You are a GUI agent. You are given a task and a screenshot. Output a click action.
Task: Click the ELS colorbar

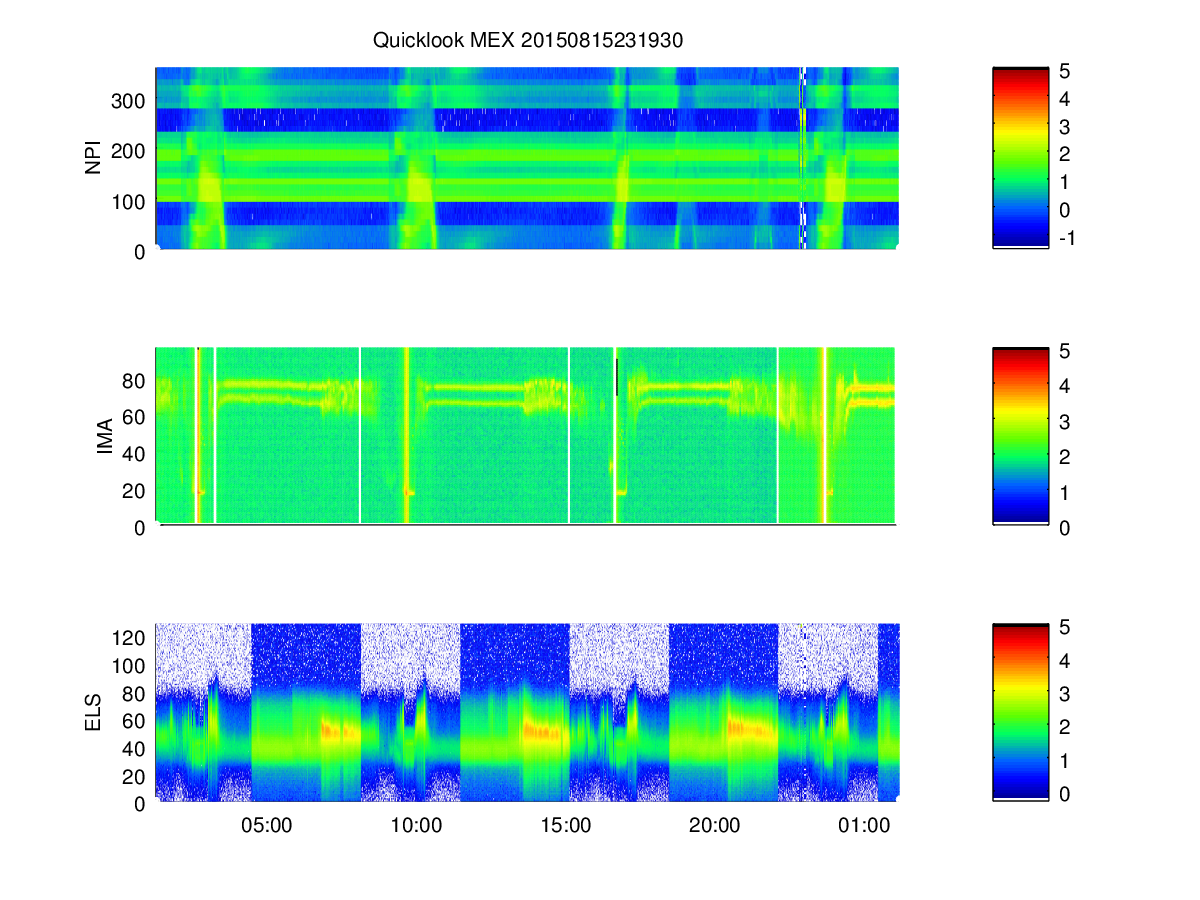click(1020, 711)
